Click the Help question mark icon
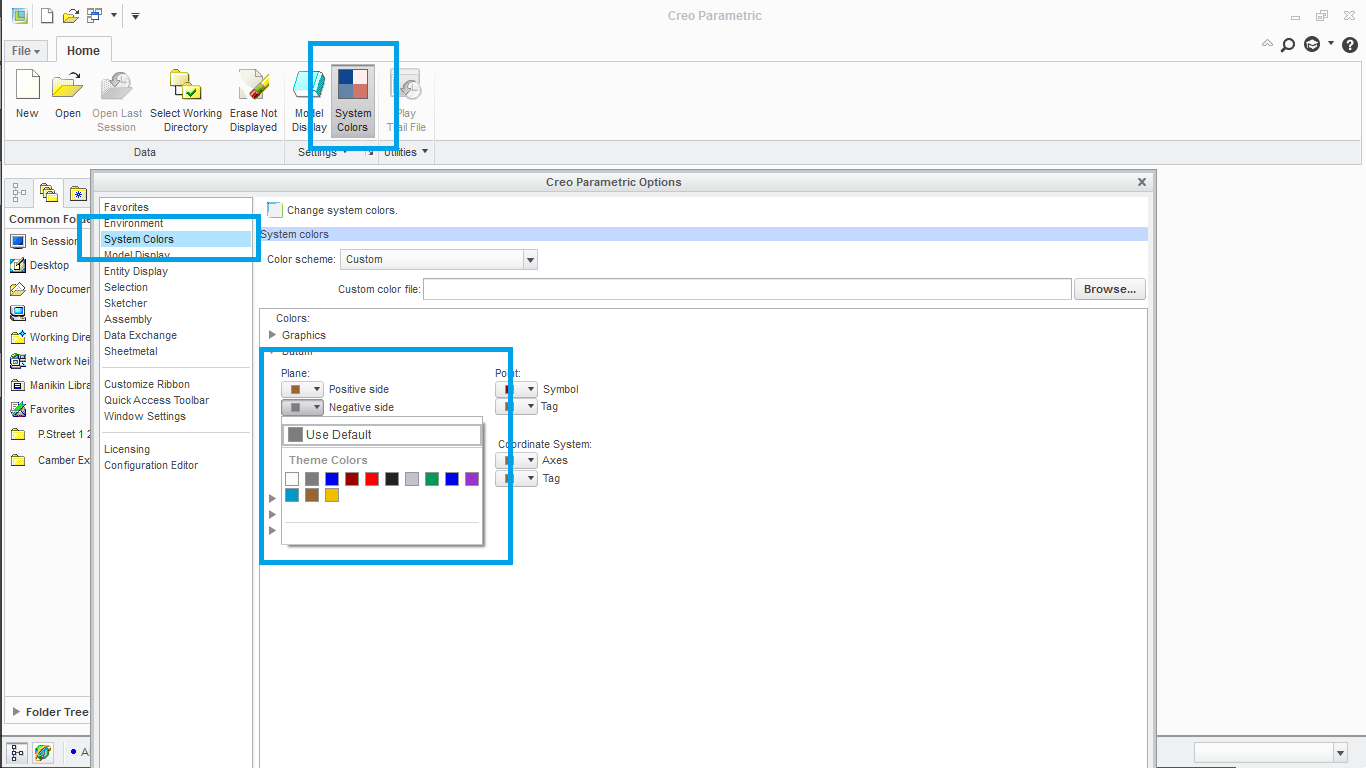 point(1350,44)
